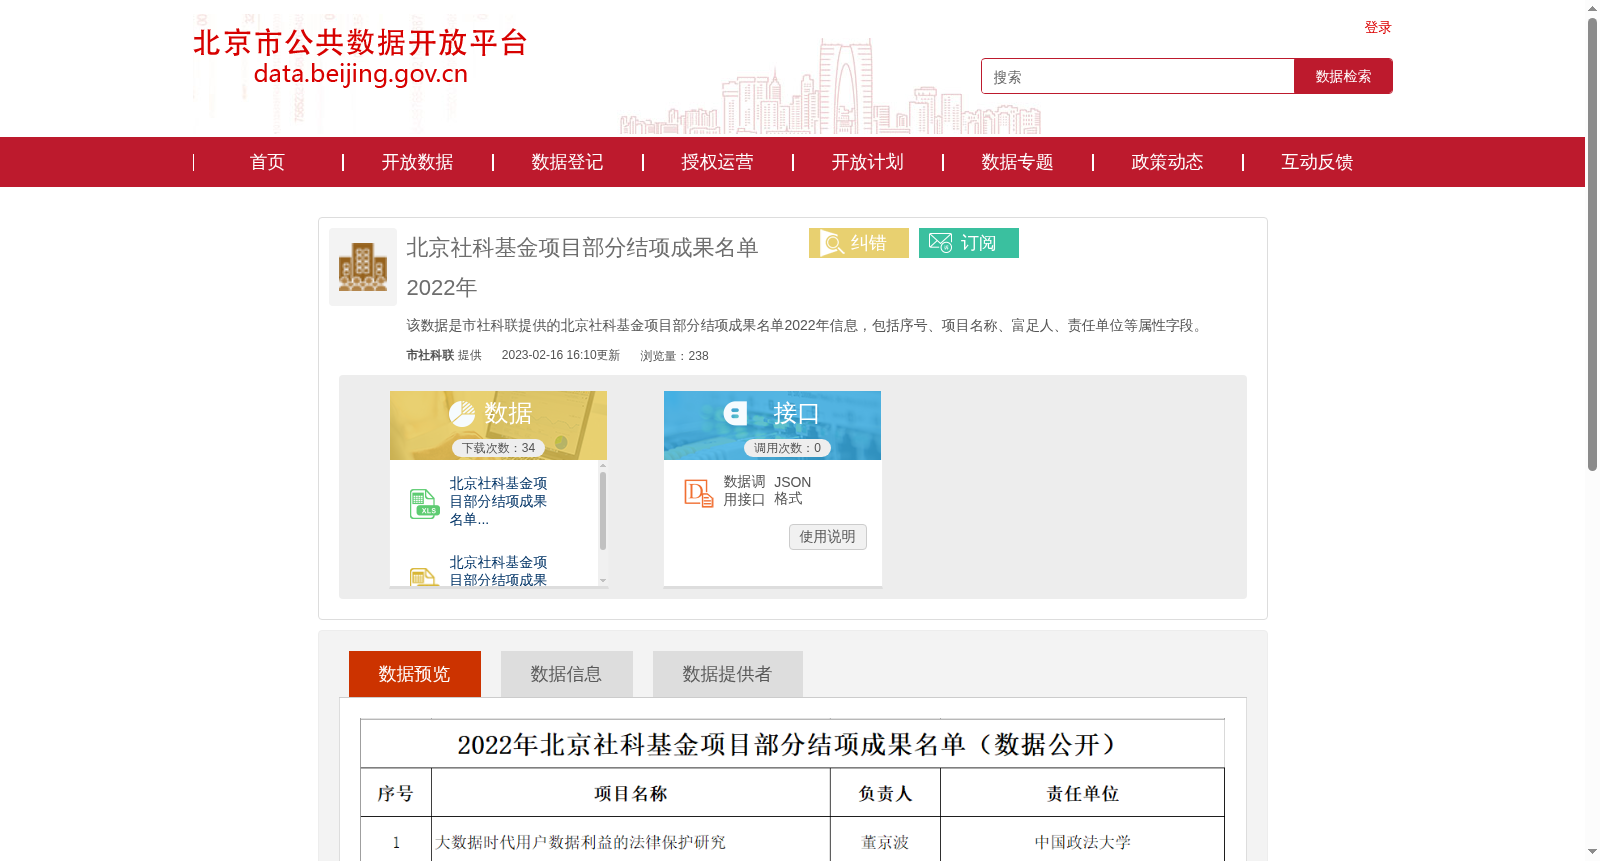Click the 下载次数：34 badge
Viewport: 1600px width, 861px height.
pos(498,448)
